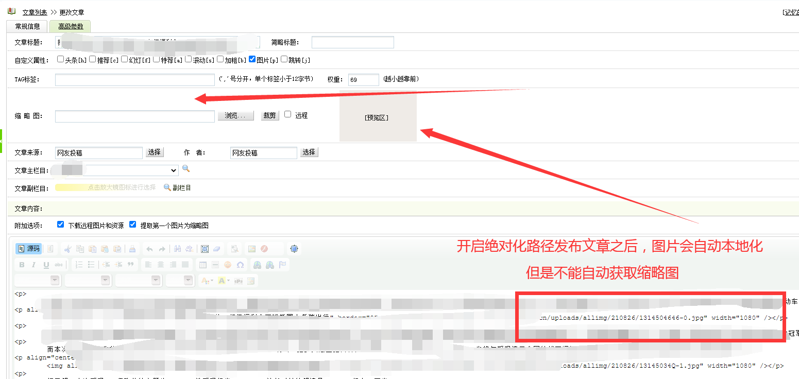Check the 头条[h] attribute box
The image size is (799, 379).
pos(61,59)
